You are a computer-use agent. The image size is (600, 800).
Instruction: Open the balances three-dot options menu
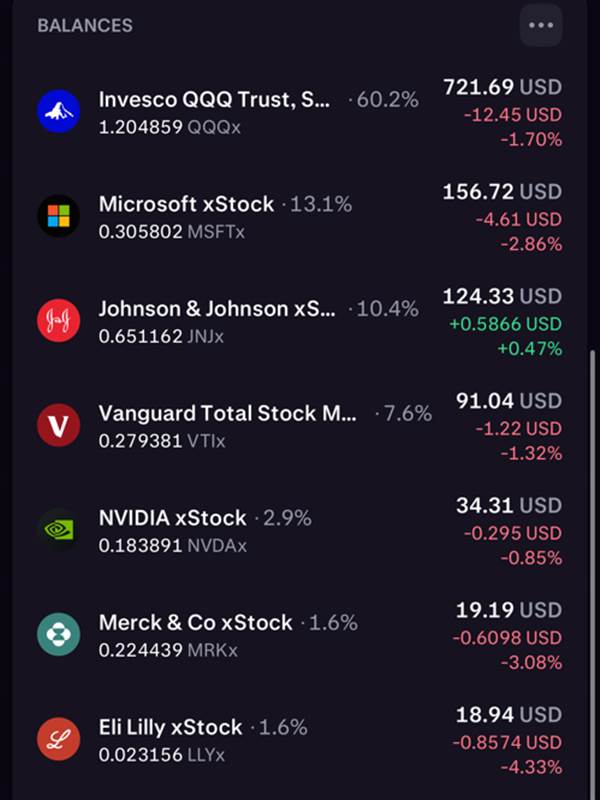point(541,25)
